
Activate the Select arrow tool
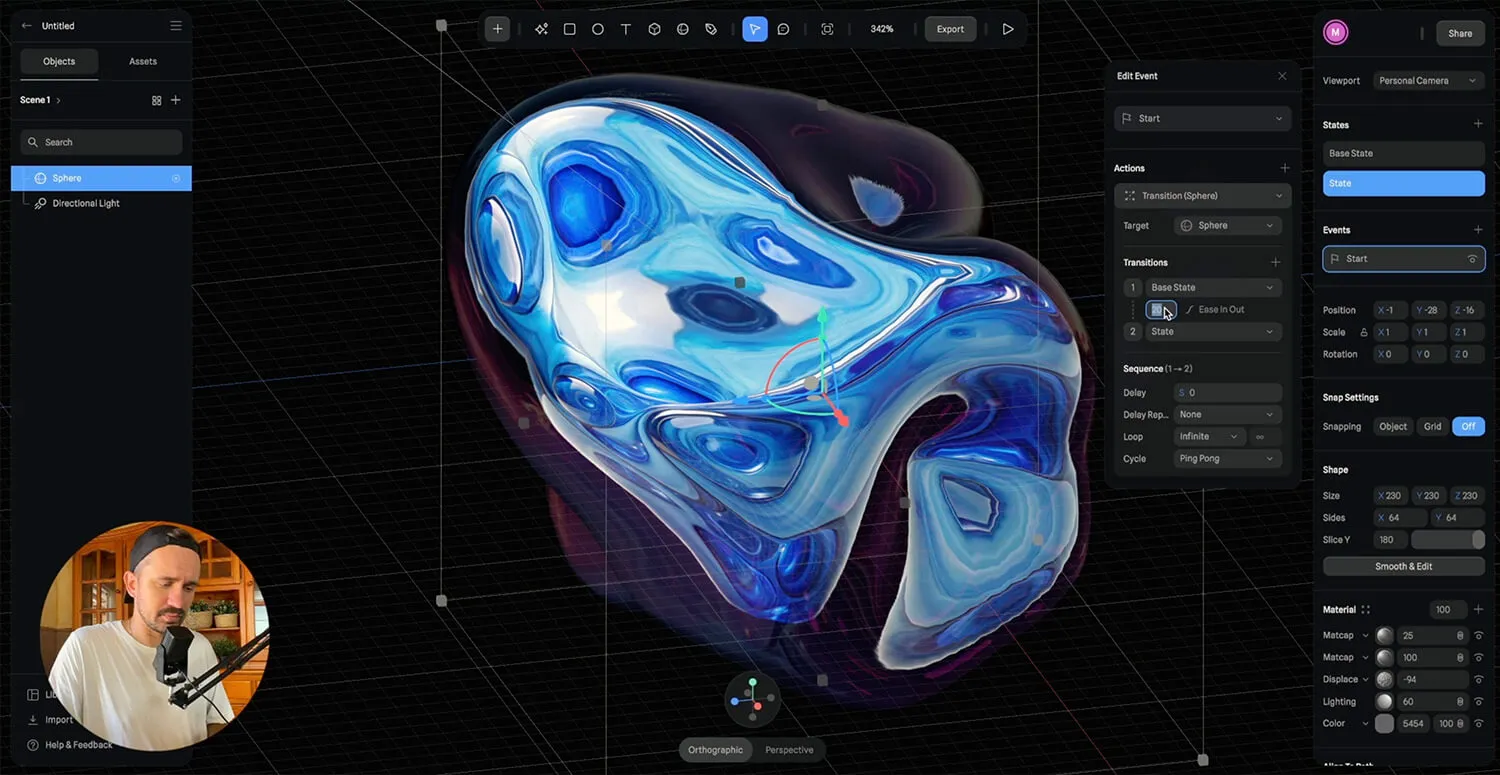click(755, 29)
